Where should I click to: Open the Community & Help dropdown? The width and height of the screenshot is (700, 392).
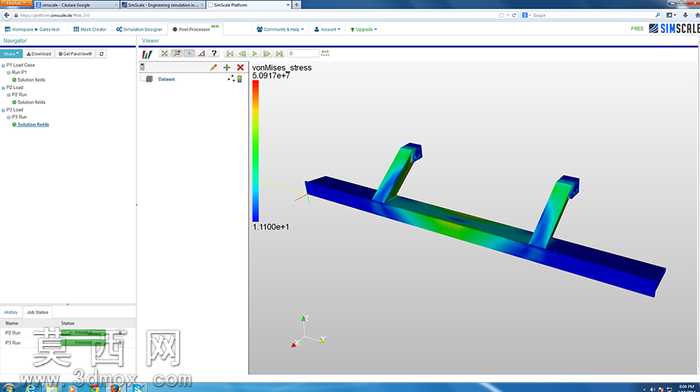pyautogui.click(x=280, y=29)
